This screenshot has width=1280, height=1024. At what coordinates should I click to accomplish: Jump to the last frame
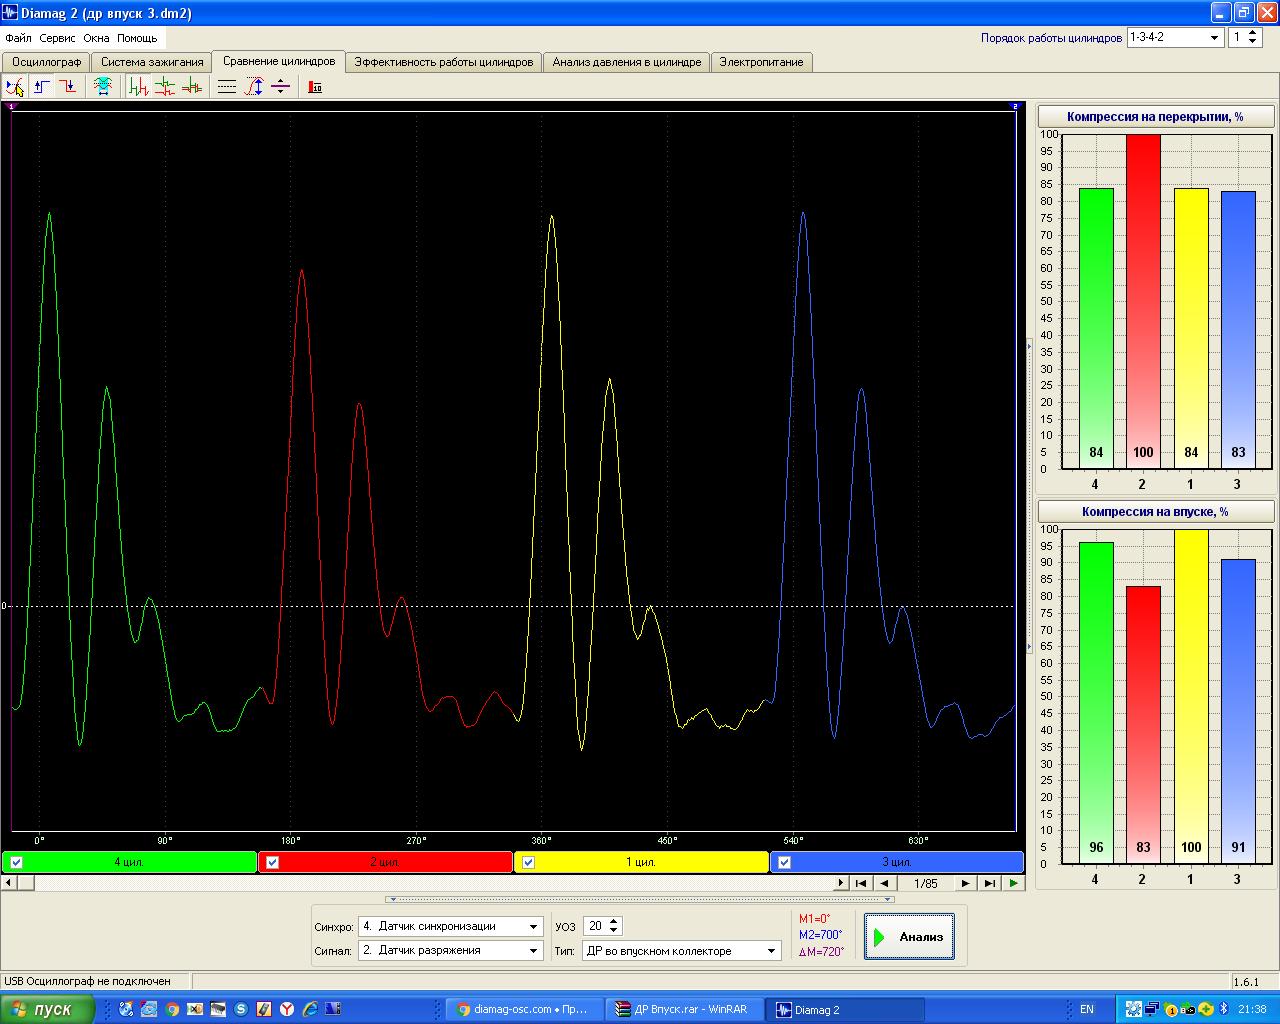989,883
